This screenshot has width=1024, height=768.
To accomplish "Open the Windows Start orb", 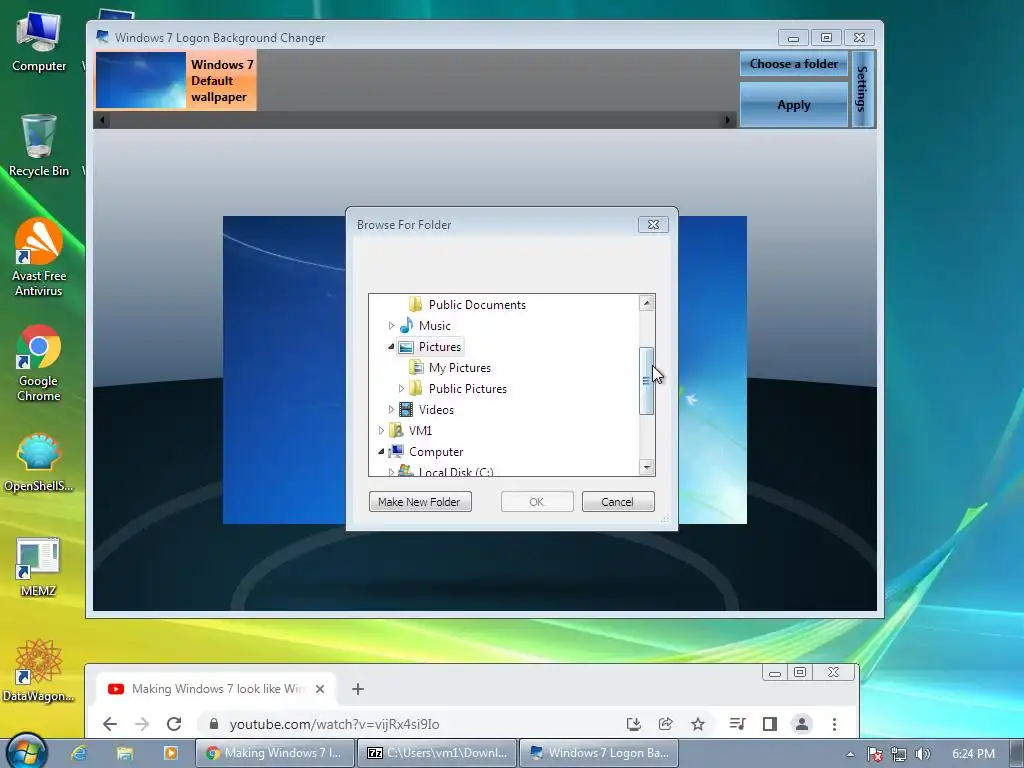I will tap(26, 751).
